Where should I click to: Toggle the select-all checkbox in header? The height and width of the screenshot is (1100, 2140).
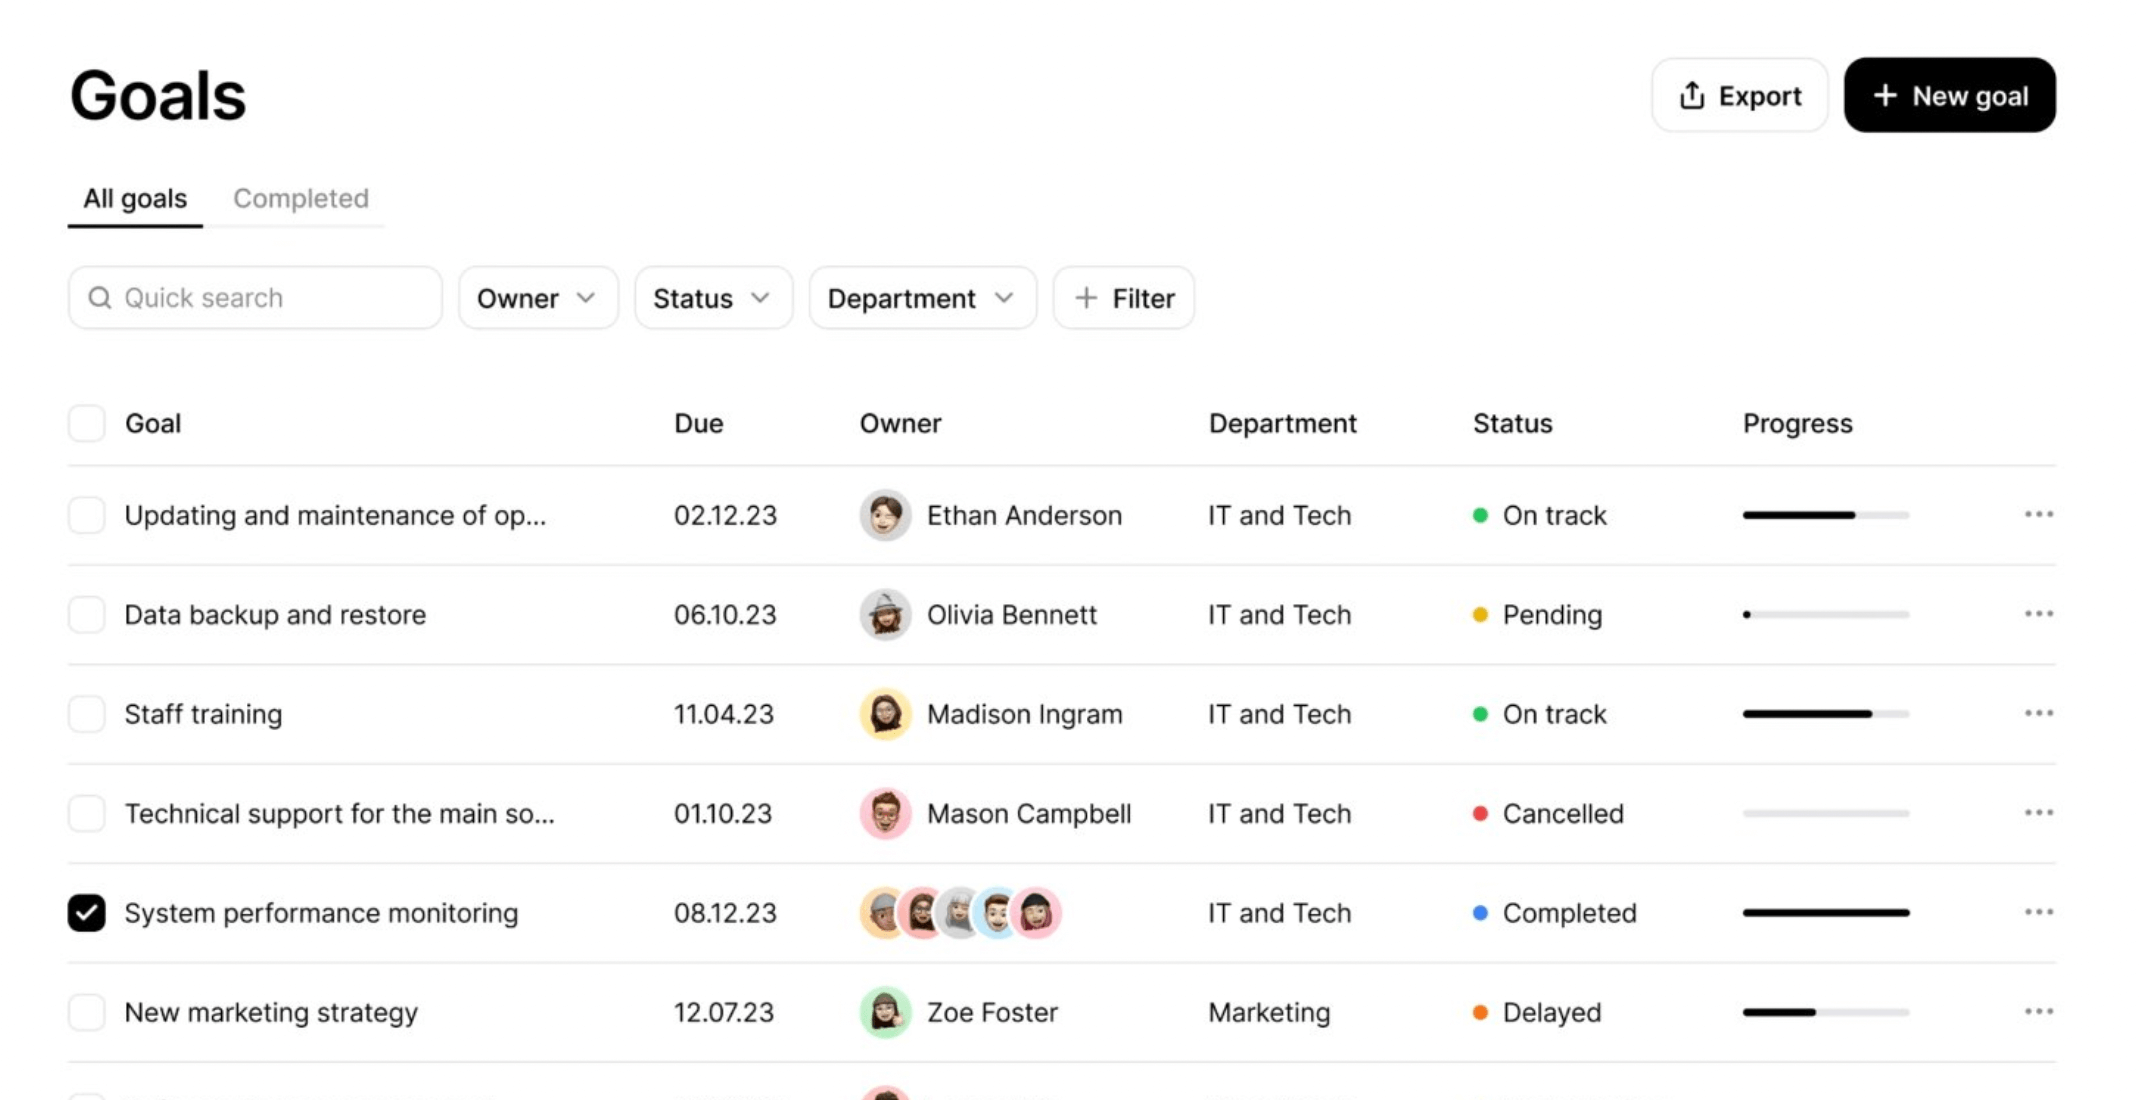(x=87, y=423)
